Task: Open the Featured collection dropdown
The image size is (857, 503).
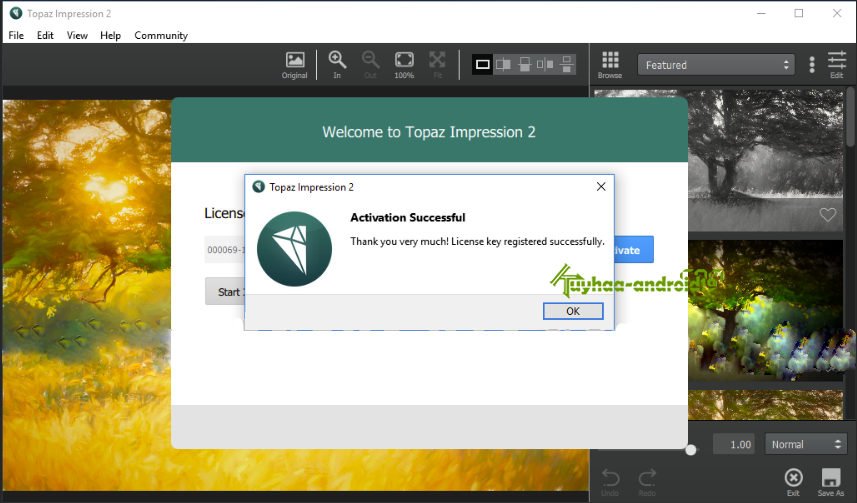Action: (716, 65)
